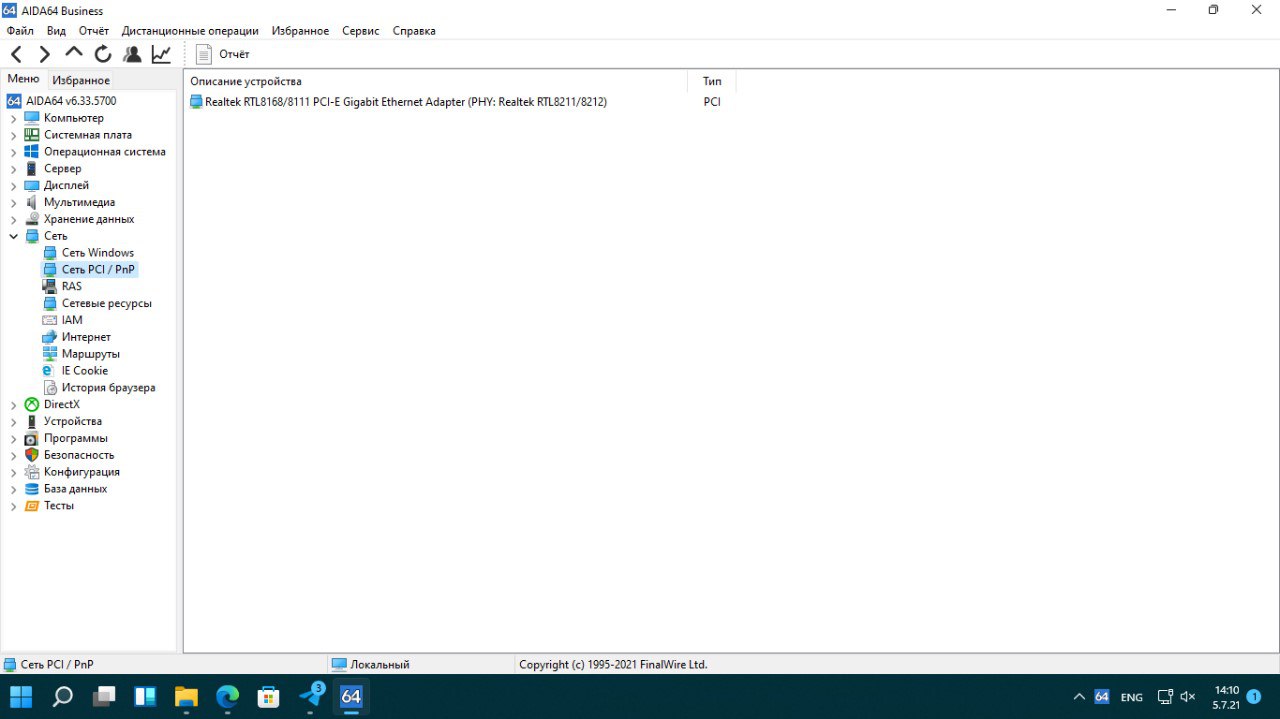This screenshot has width=1280, height=719.
Task: Go up one level with the up arrow
Action: tap(74, 54)
